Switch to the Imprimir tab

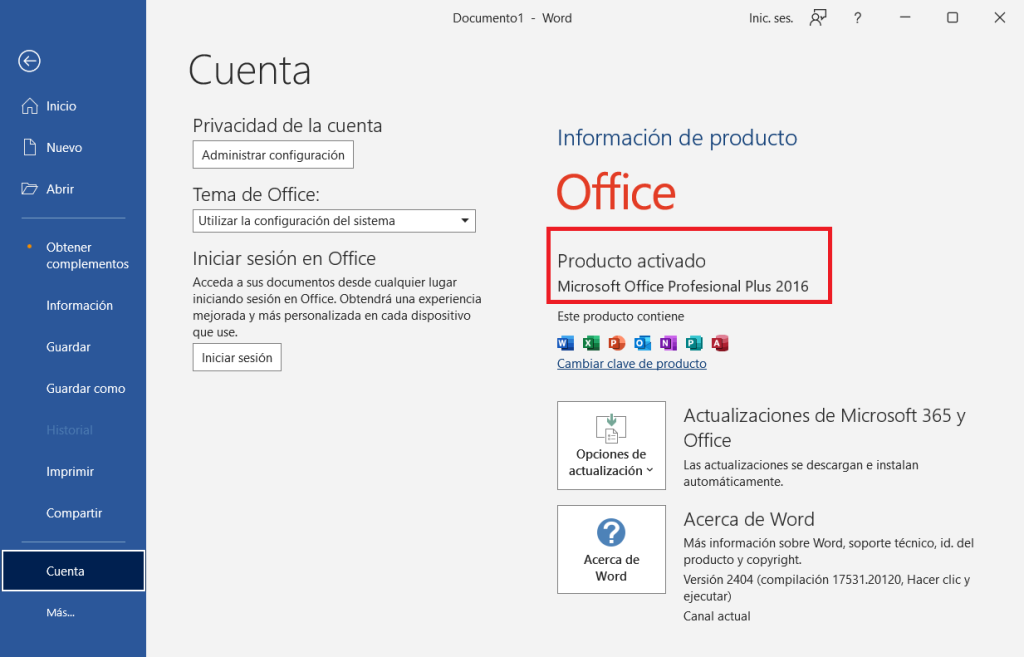point(70,471)
